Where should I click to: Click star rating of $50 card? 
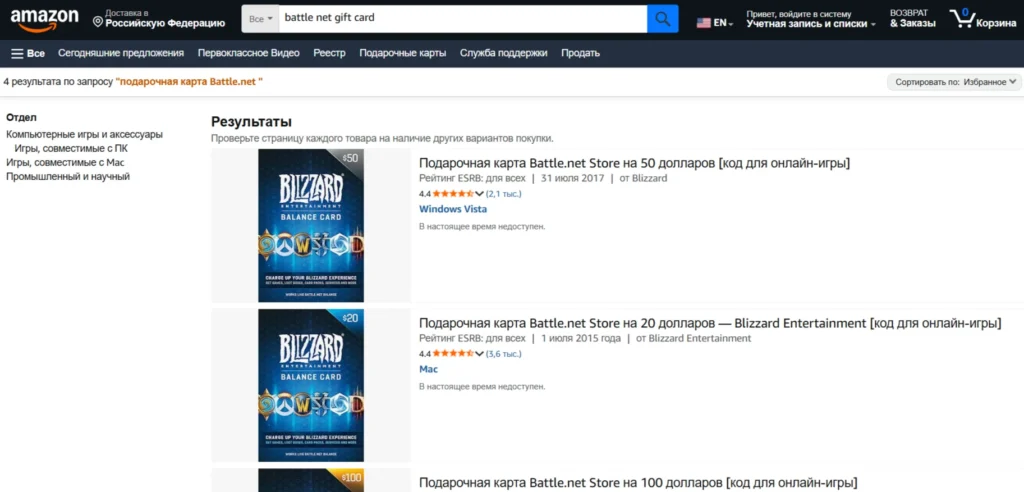click(453, 194)
